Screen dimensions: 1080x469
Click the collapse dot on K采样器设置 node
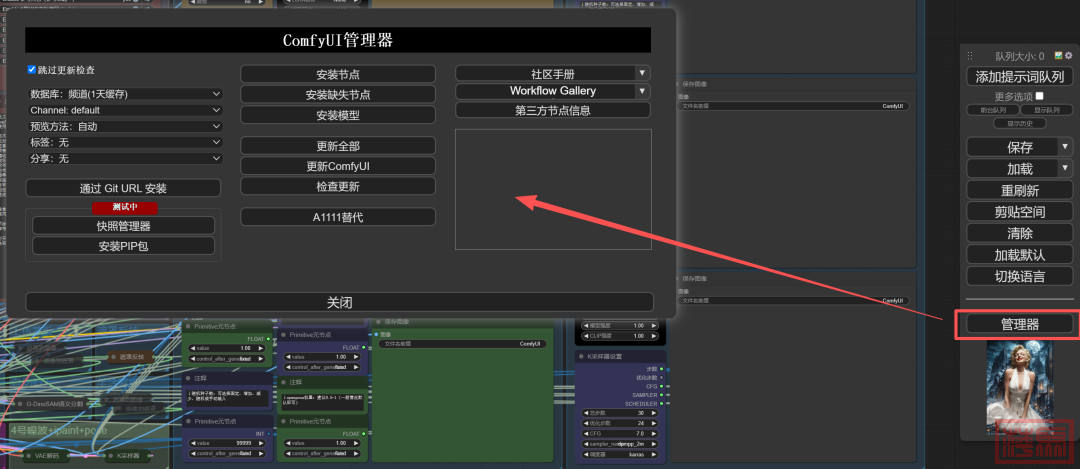[583, 357]
